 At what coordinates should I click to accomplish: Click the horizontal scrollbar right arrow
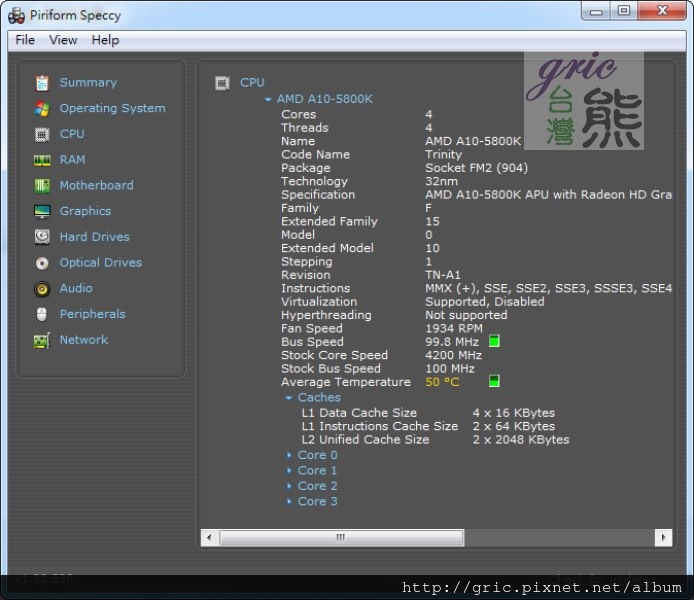663,537
